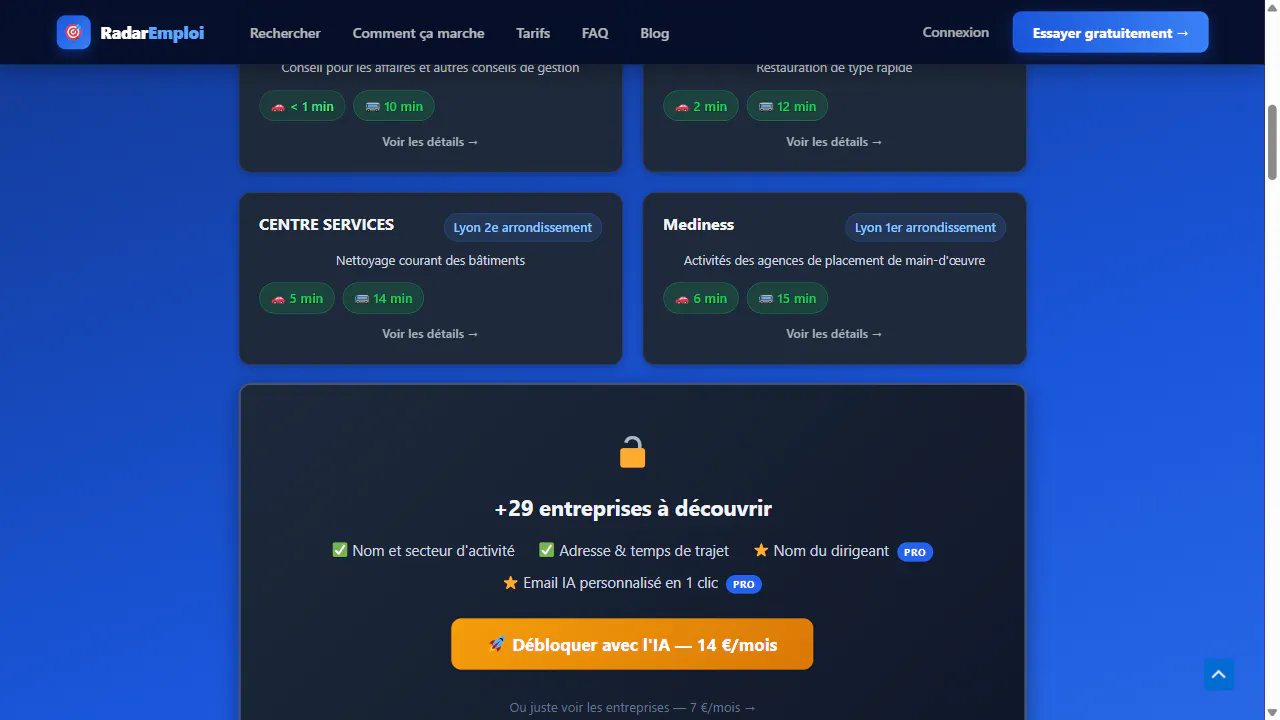1280x720 pixels.
Task: Open details for Mediness
Action: [x=834, y=334]
